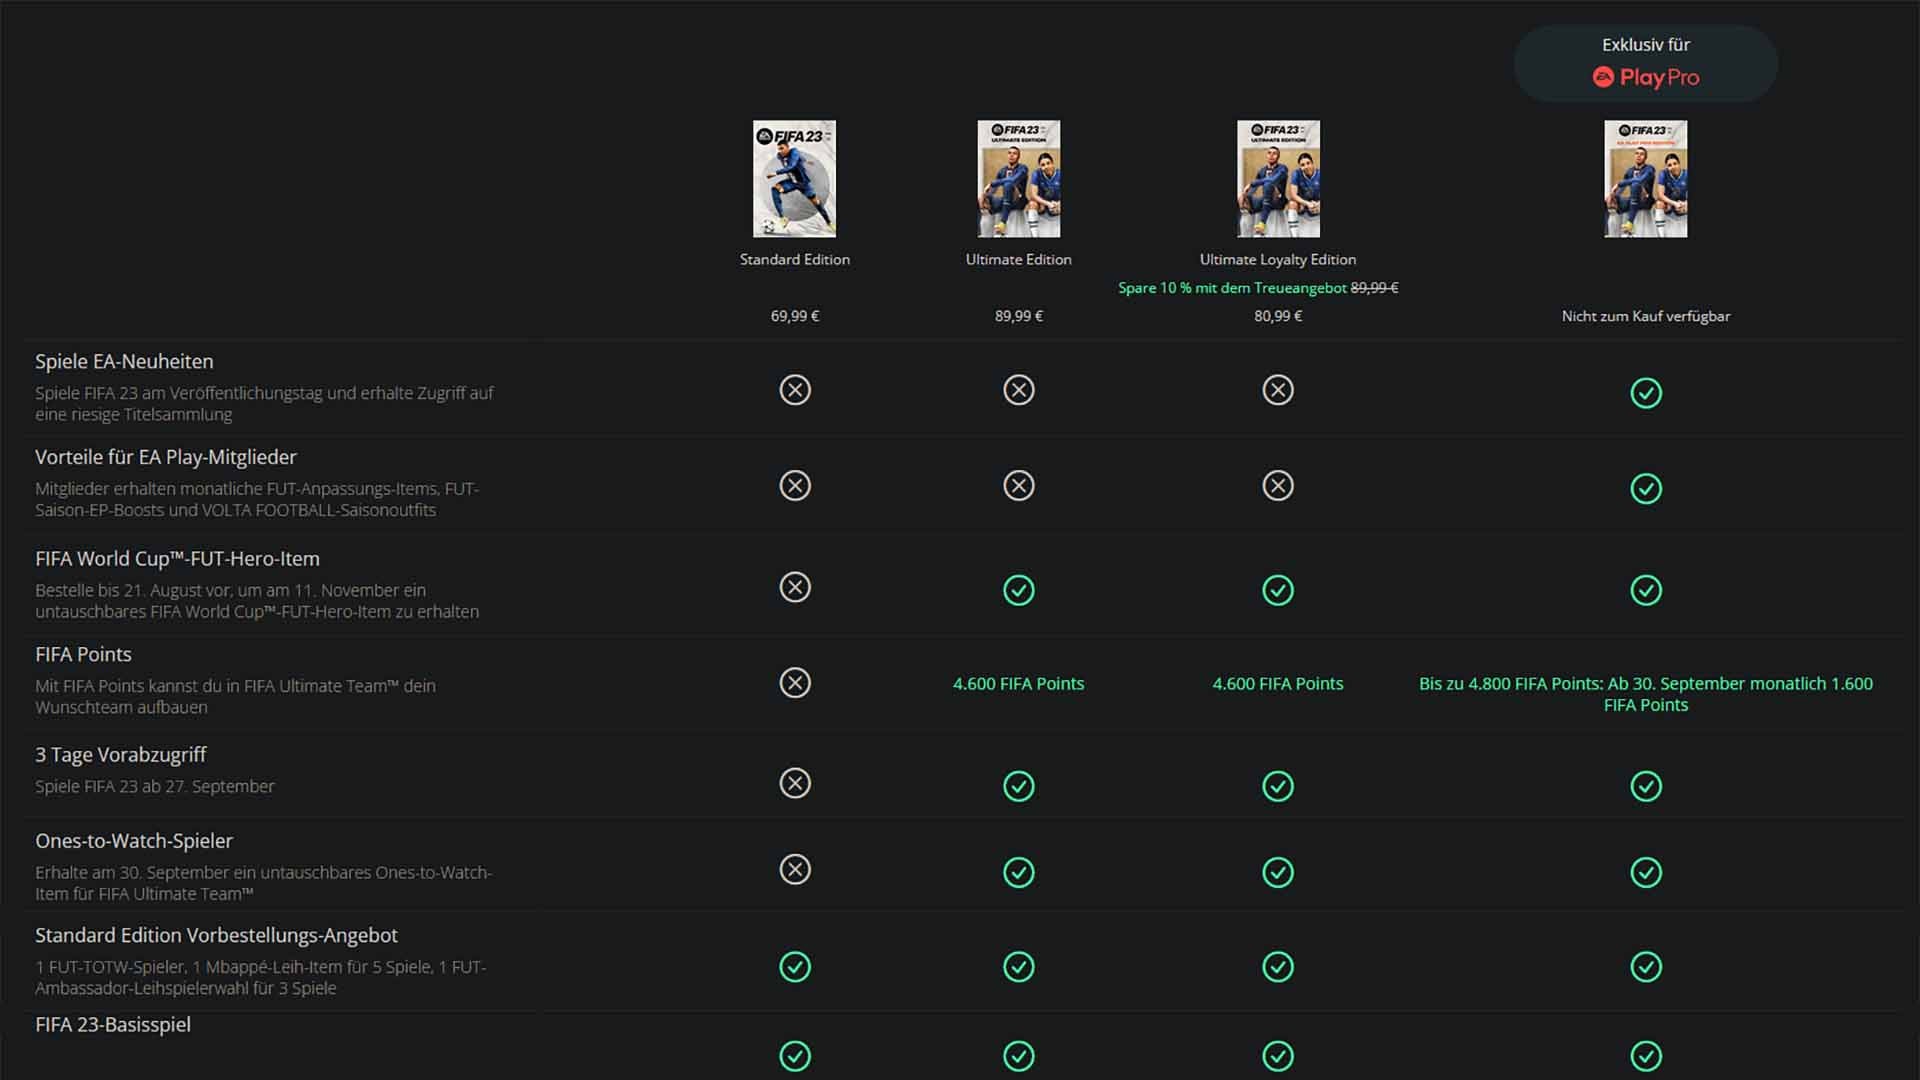Viewport: 1920px width, 1080px height.
Task: Click Spiele FIFA 23 ab 27. September text
Action: coord(155,787)
